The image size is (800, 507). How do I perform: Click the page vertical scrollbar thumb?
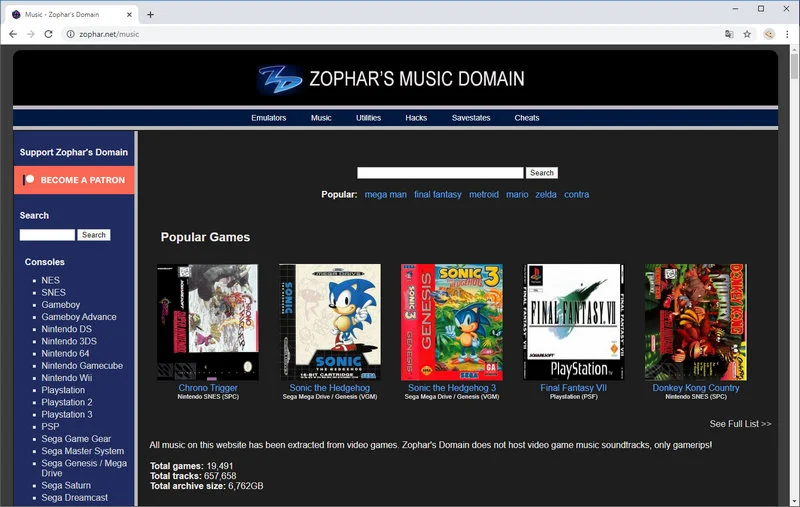(x=794, y=66)
